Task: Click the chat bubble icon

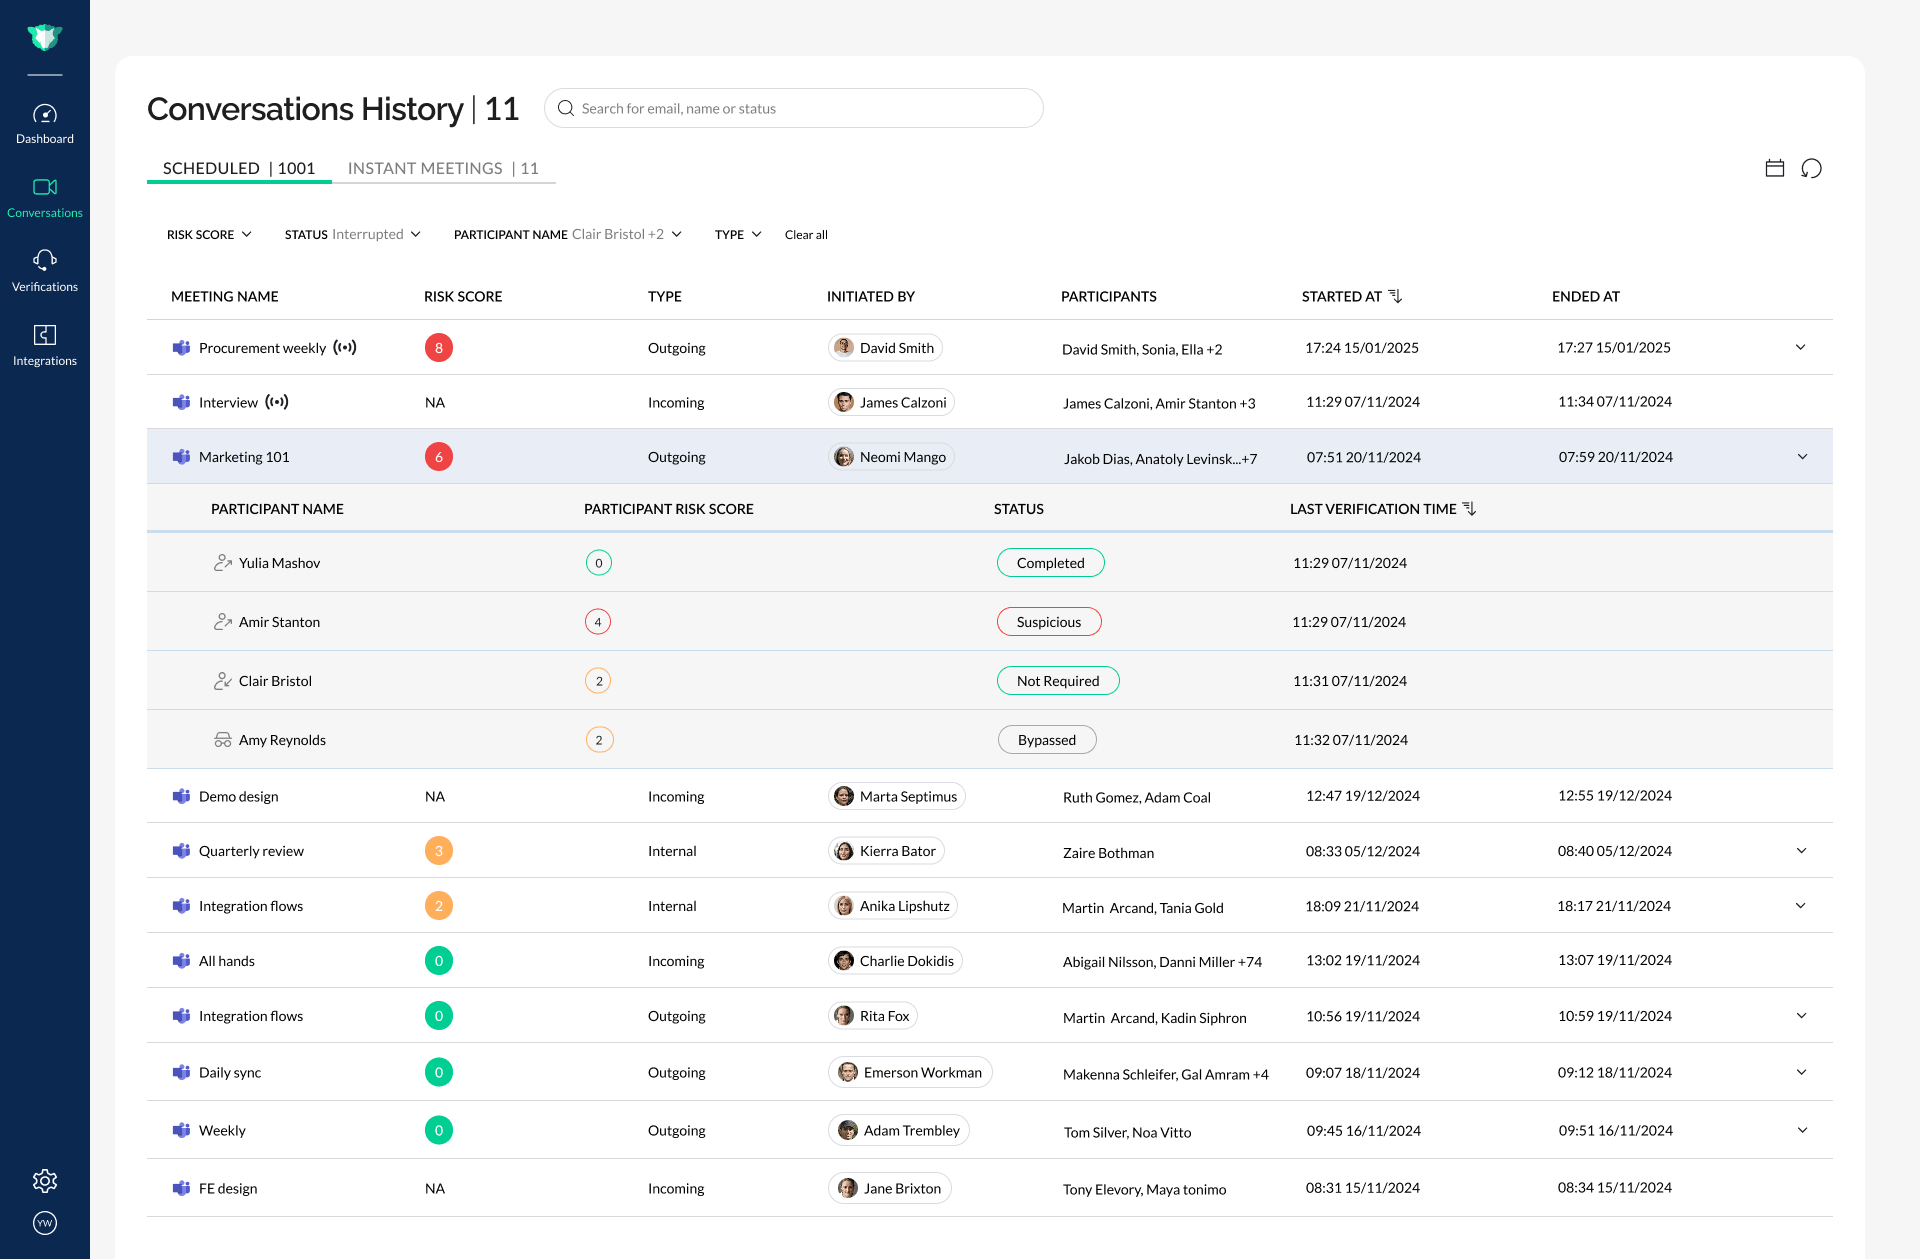Action: (x=1811, y=168)
